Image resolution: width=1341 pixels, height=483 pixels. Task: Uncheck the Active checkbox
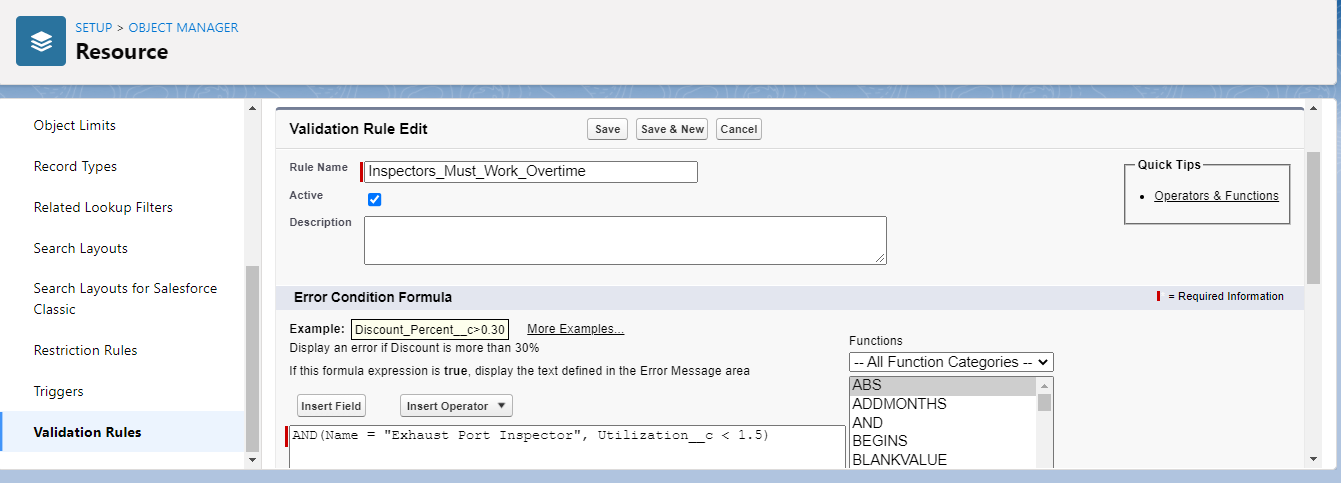click(375, 199)
